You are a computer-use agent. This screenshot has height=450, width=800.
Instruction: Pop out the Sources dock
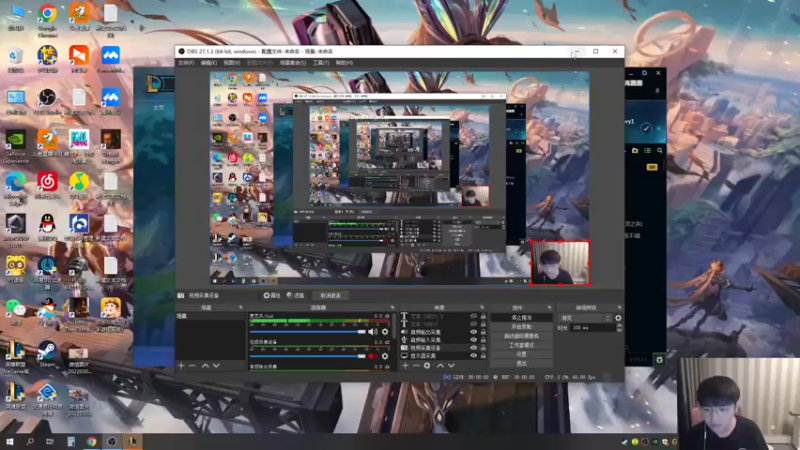click(x=482, y=308)
